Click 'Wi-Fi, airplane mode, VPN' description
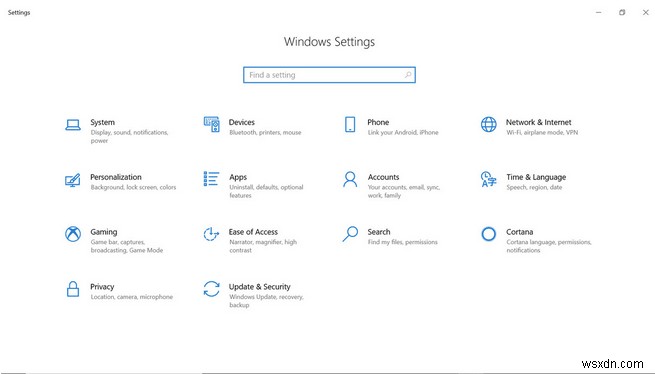The width and height of the screenshot is (655, 374). tap(542, 132)
